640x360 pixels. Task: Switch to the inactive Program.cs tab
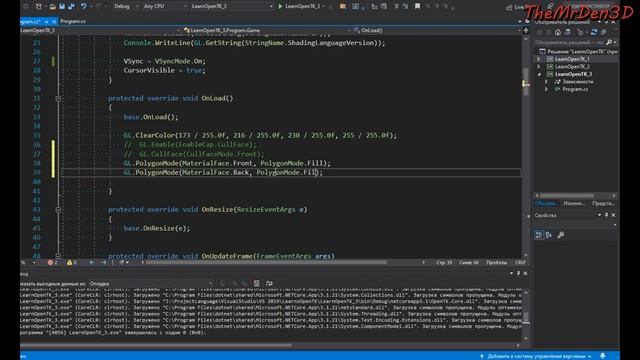click(x=73, y=21)
